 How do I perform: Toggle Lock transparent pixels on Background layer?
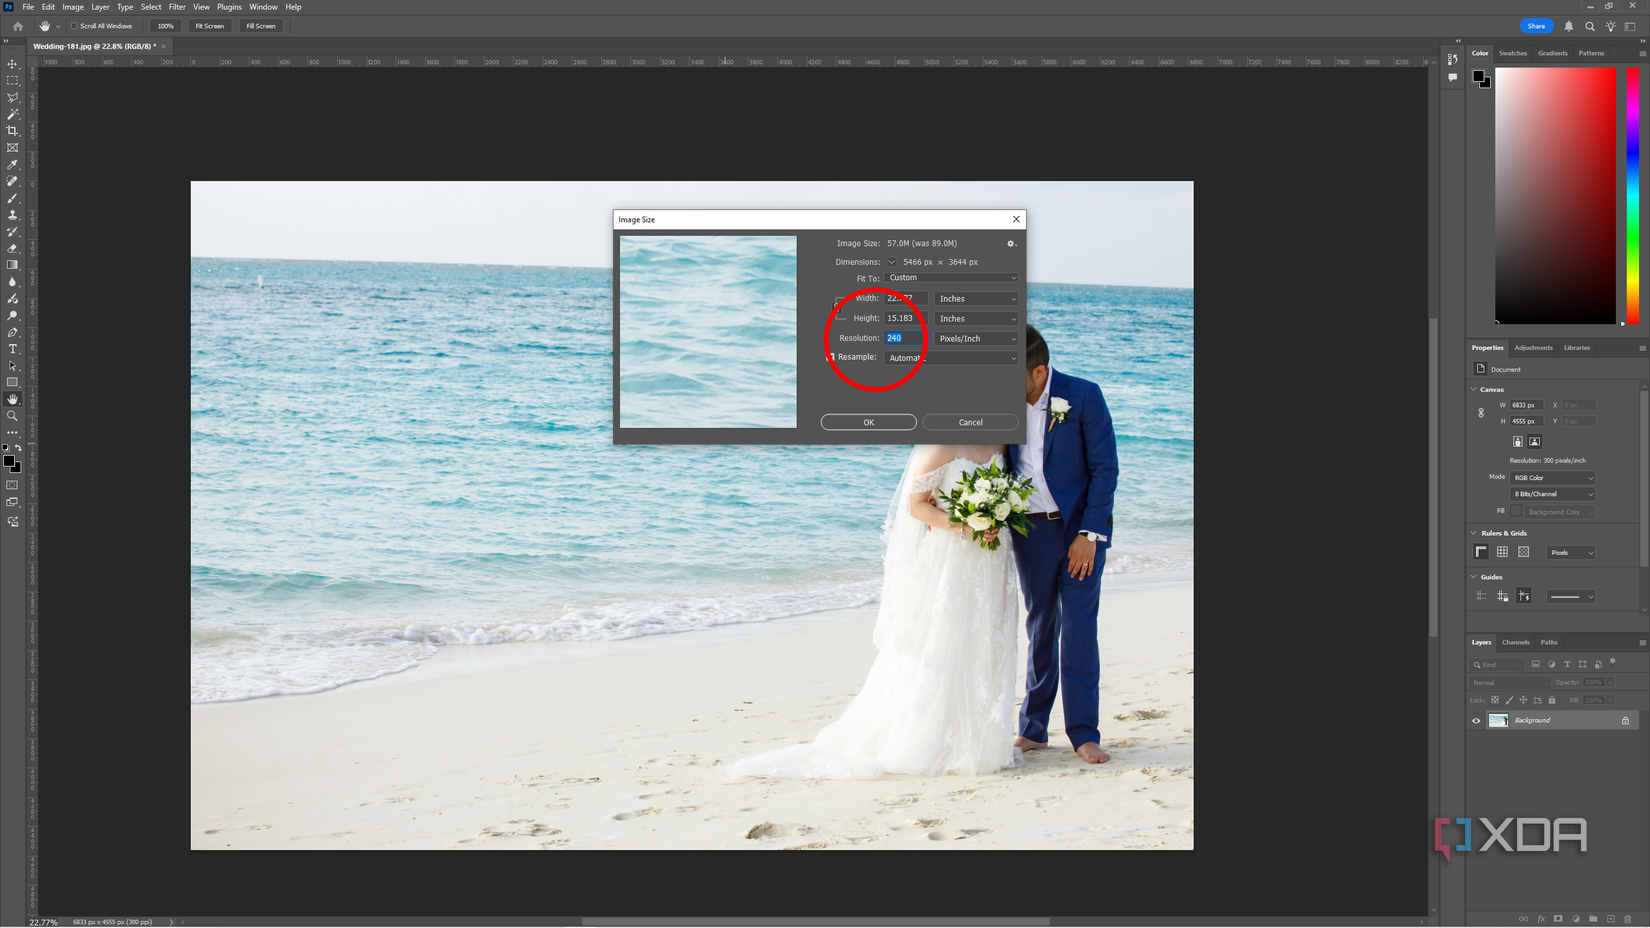1495,700
